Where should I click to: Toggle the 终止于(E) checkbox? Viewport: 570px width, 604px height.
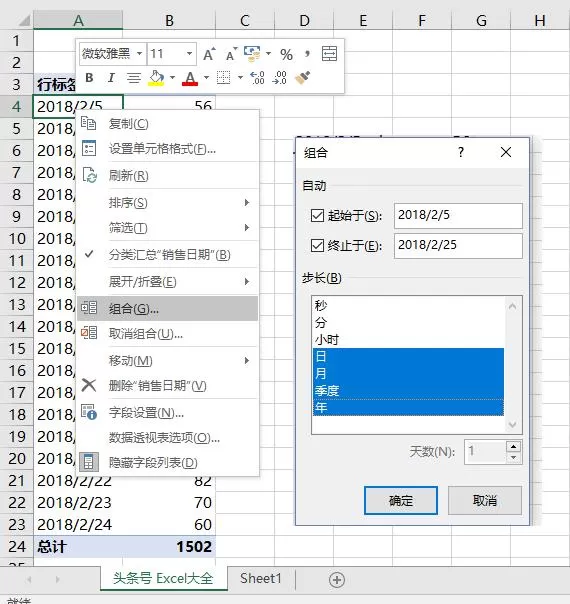click(x=317, y=245)
